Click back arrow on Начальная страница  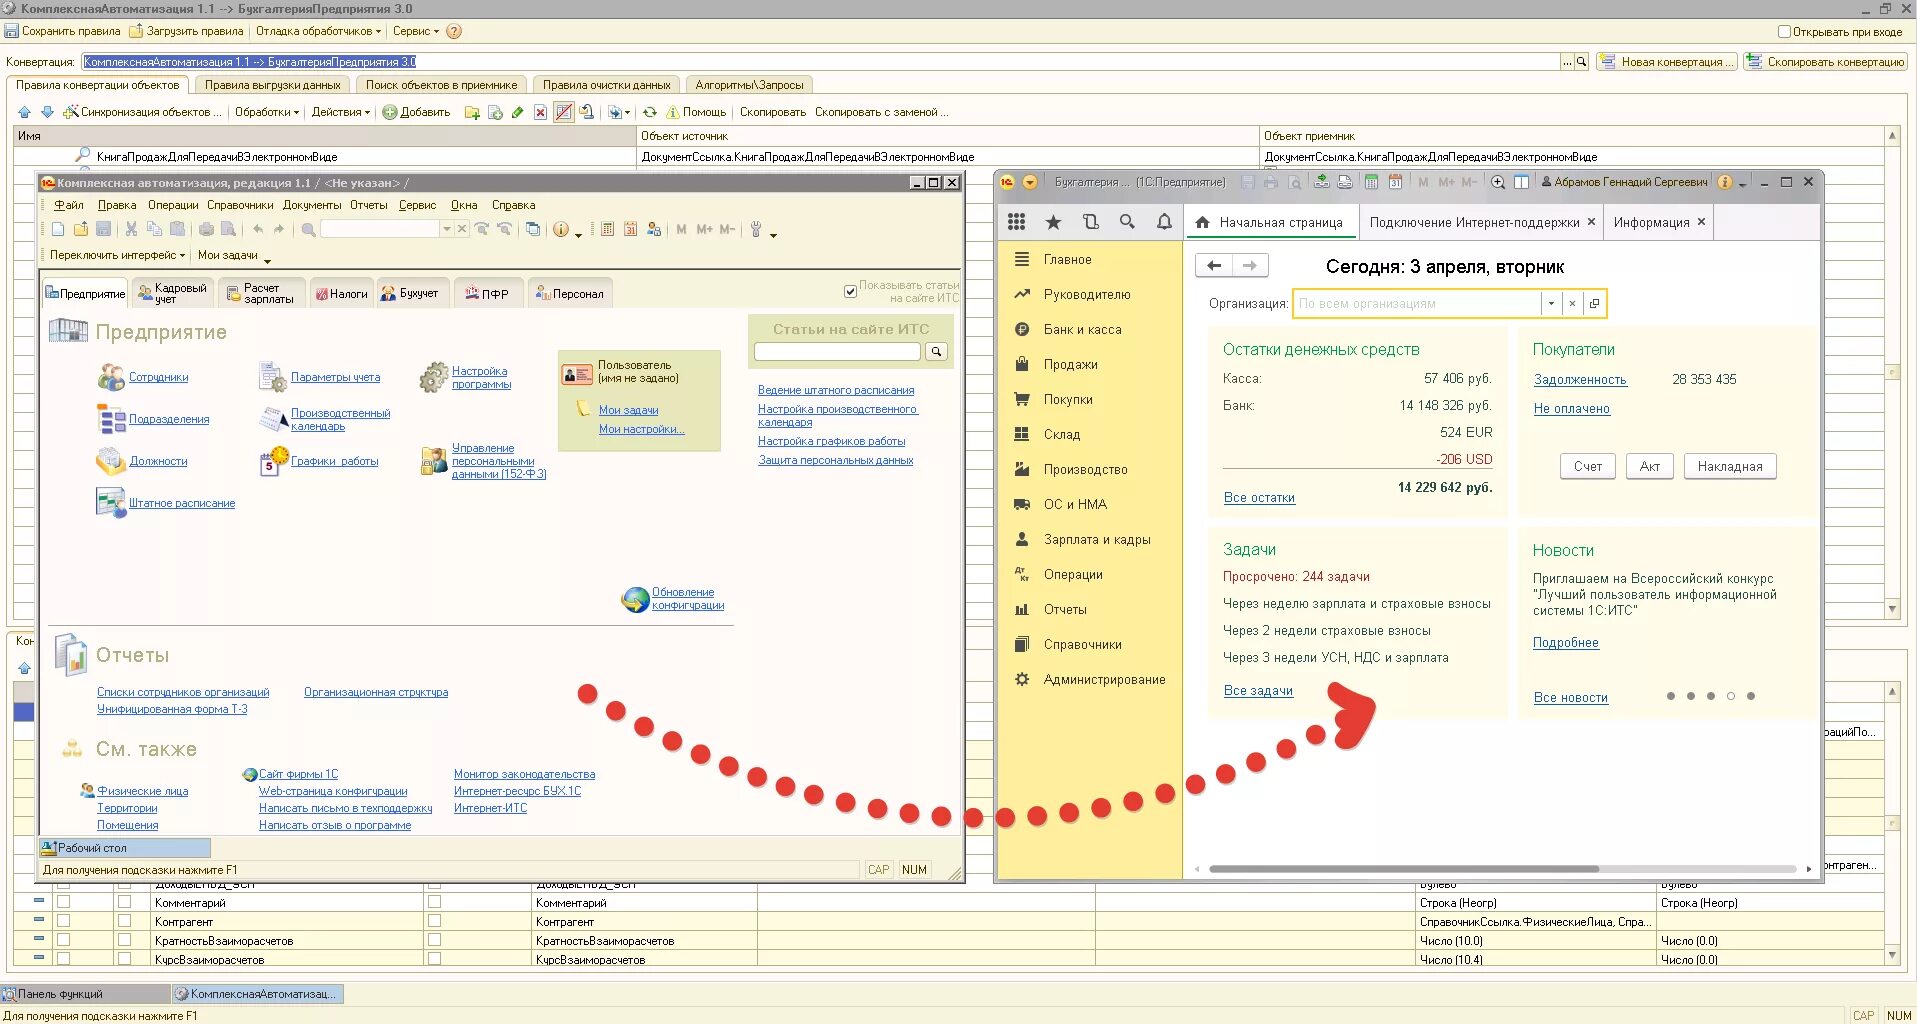click(x=1214, y=265)
